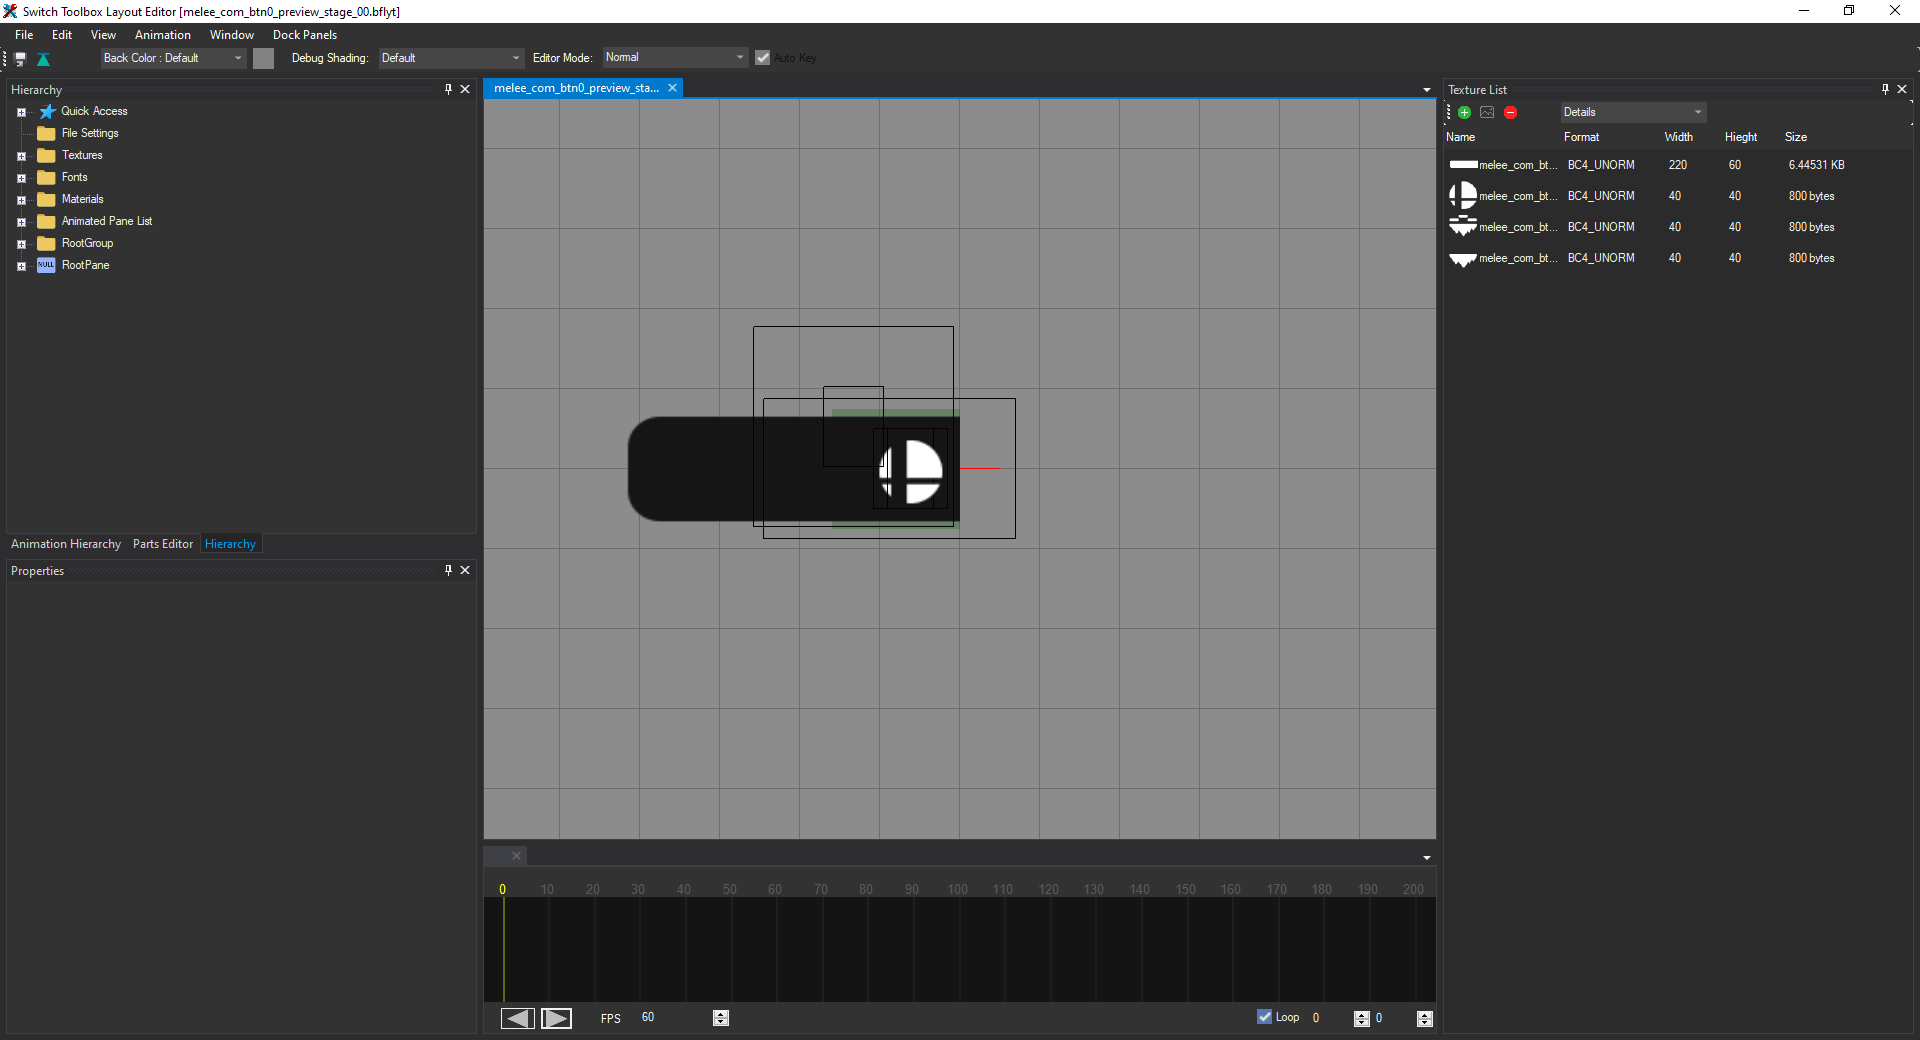Open the Animation menu

(162, 35)
